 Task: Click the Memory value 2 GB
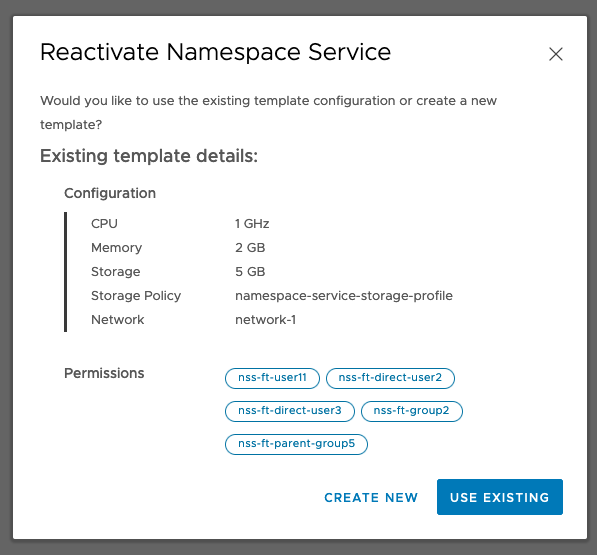[x=250, y=248]
